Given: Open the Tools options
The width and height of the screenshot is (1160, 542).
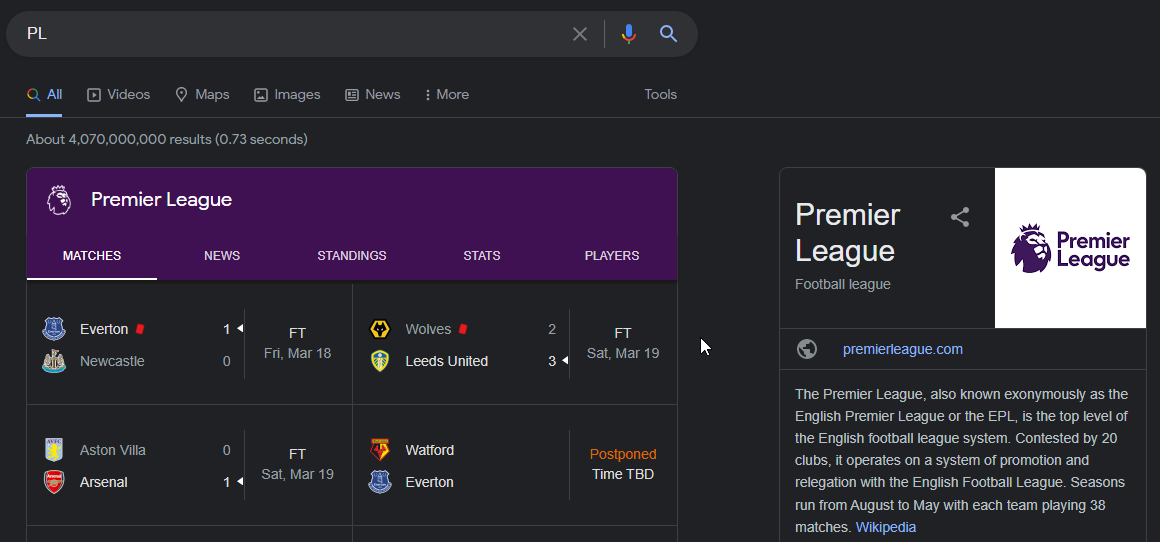Looking at the screenshot, I should point(660,94).
